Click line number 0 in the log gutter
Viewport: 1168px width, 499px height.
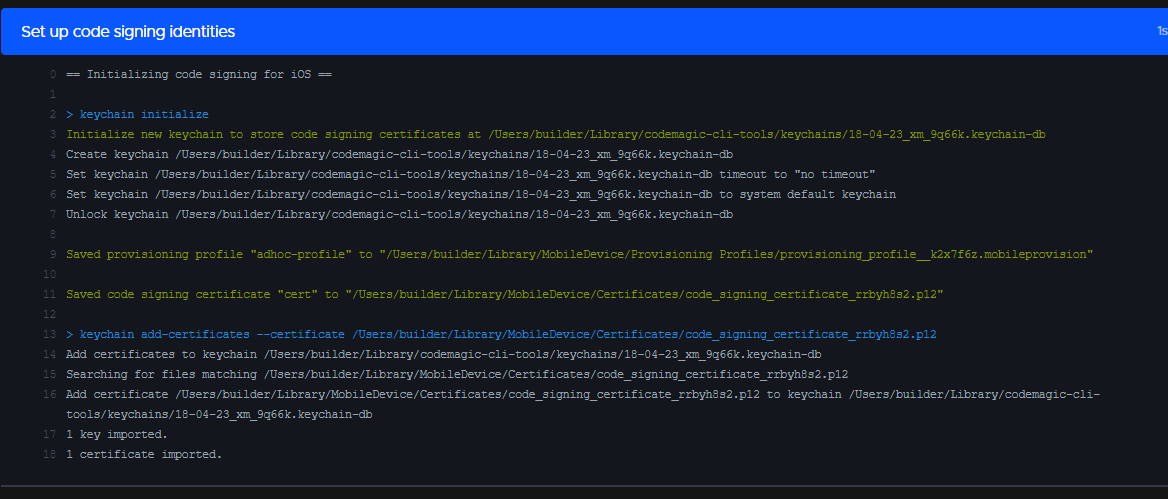click(x=53, y=74)
